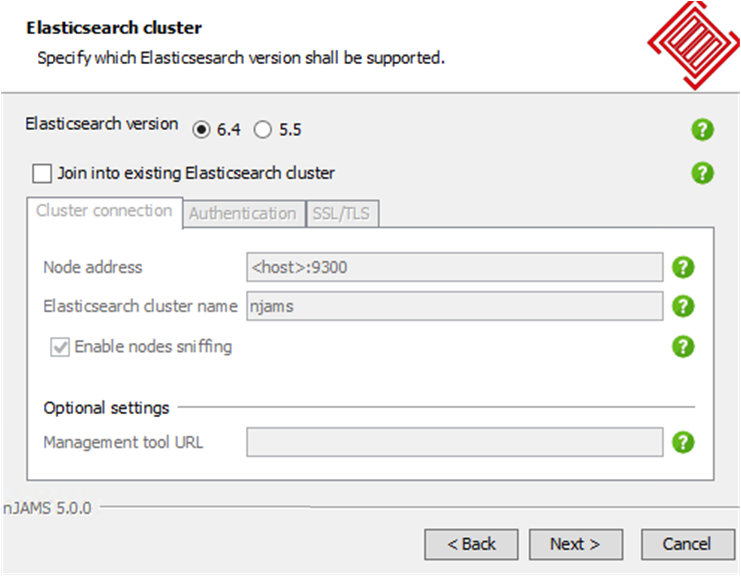This screenshot has height=576, width=741.
Task: Go back with the Back button
Action: click(x=471, y=544)
